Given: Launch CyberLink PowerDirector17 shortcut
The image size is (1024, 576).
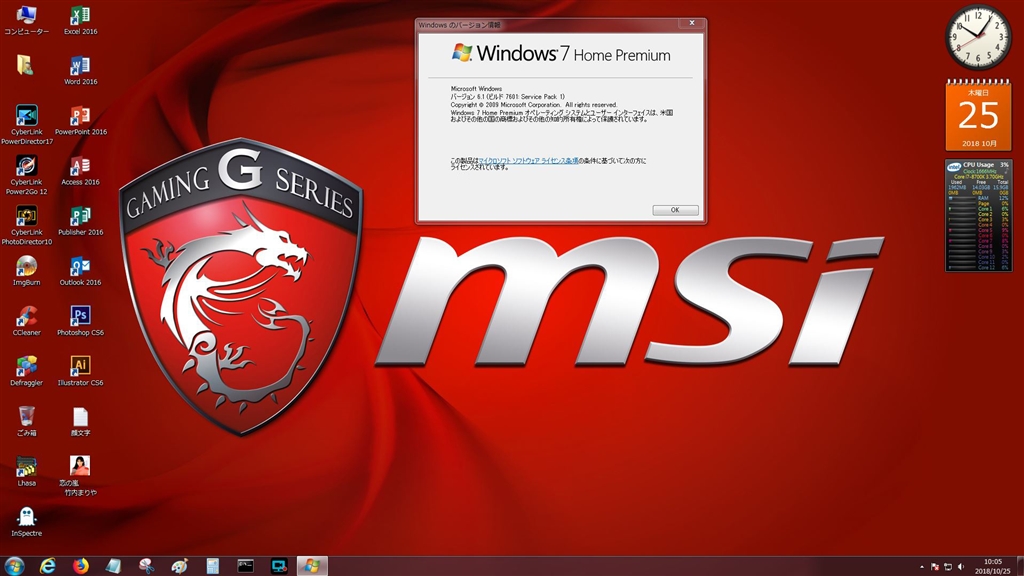Looking at the screenshot, I should click(x=27, y=125).
